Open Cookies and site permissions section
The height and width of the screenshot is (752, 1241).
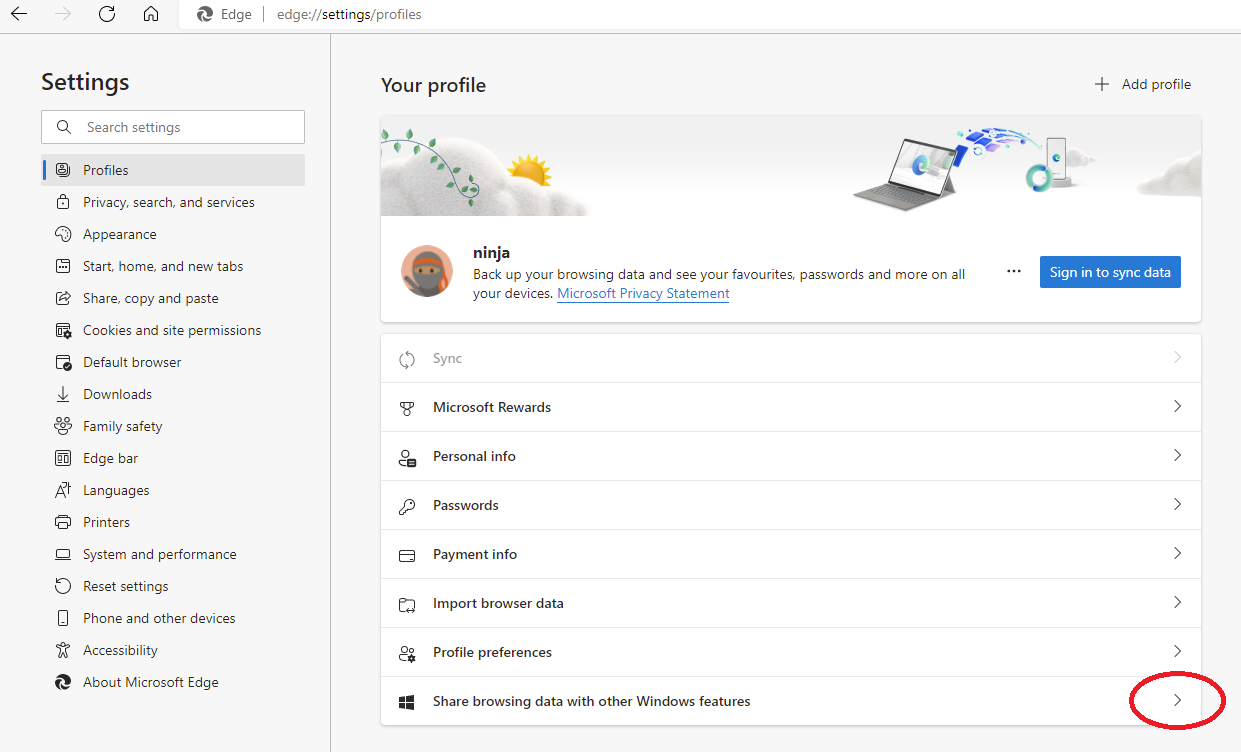pos(171,330)
